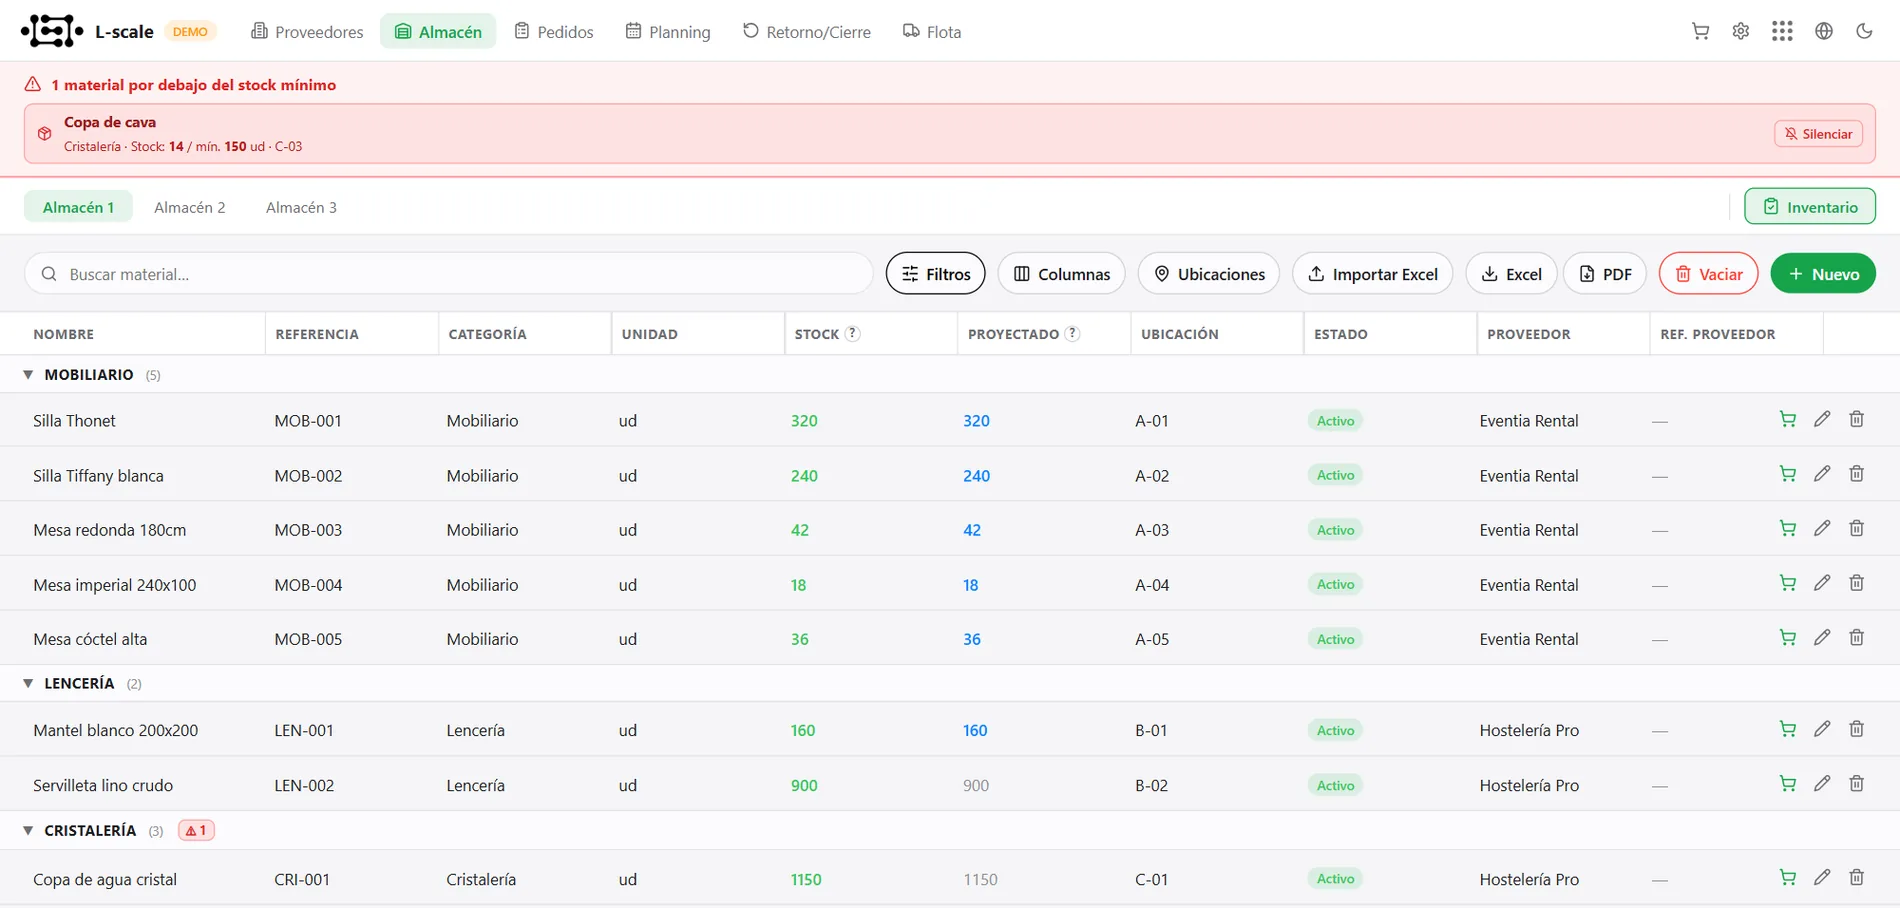The height and width of the screenshot is (908, 1900).
Task: Delete the Silla Thonet row
Action: click(x=1857, y=420)
